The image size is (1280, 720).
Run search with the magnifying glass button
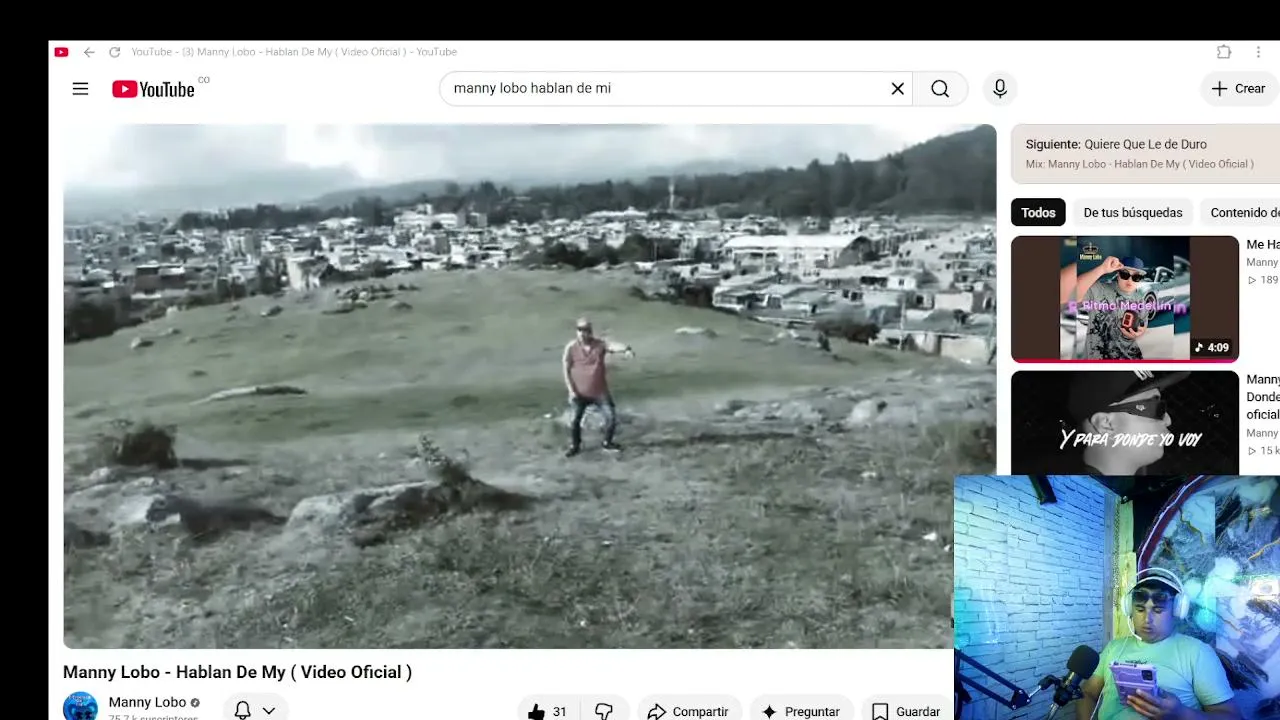coord(940,89)
